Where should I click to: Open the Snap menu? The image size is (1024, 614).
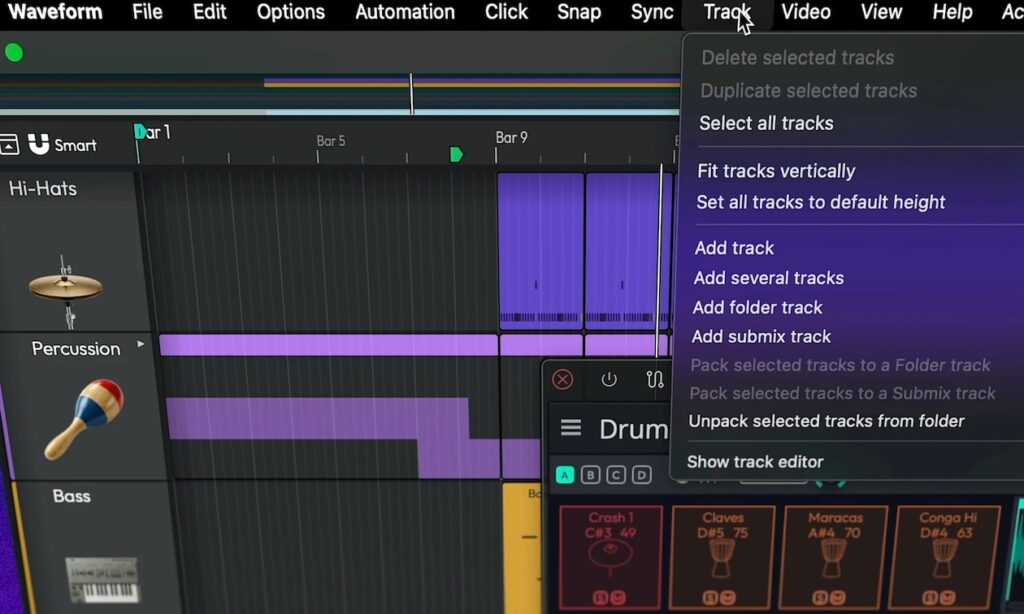[579, 12]
